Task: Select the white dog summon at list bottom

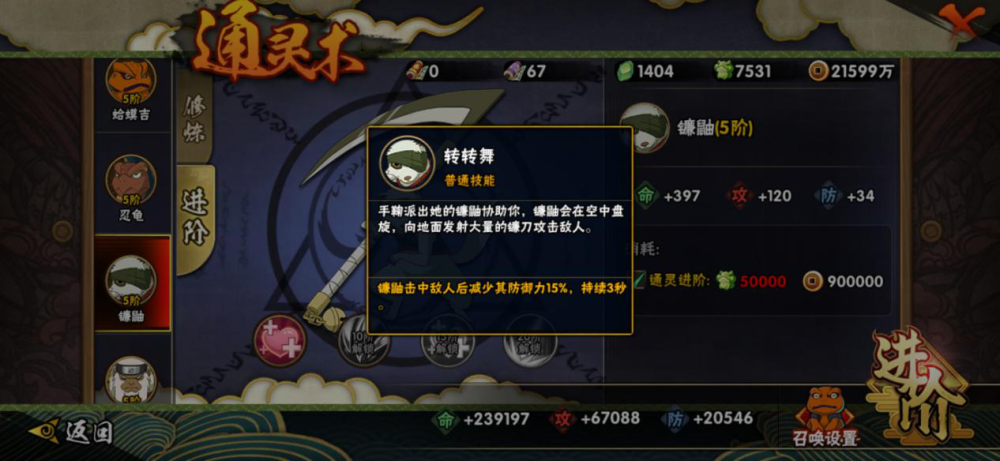Action: [x=131, y=379]
